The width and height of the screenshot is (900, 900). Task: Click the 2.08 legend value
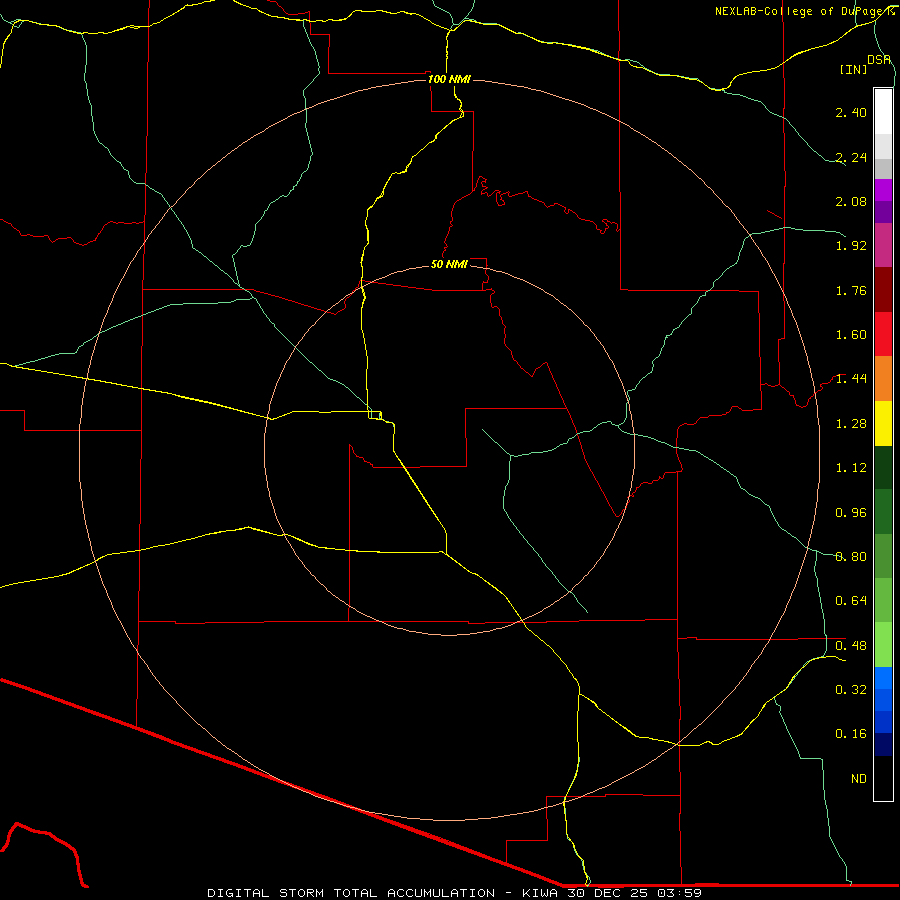(x=851, y=201)
